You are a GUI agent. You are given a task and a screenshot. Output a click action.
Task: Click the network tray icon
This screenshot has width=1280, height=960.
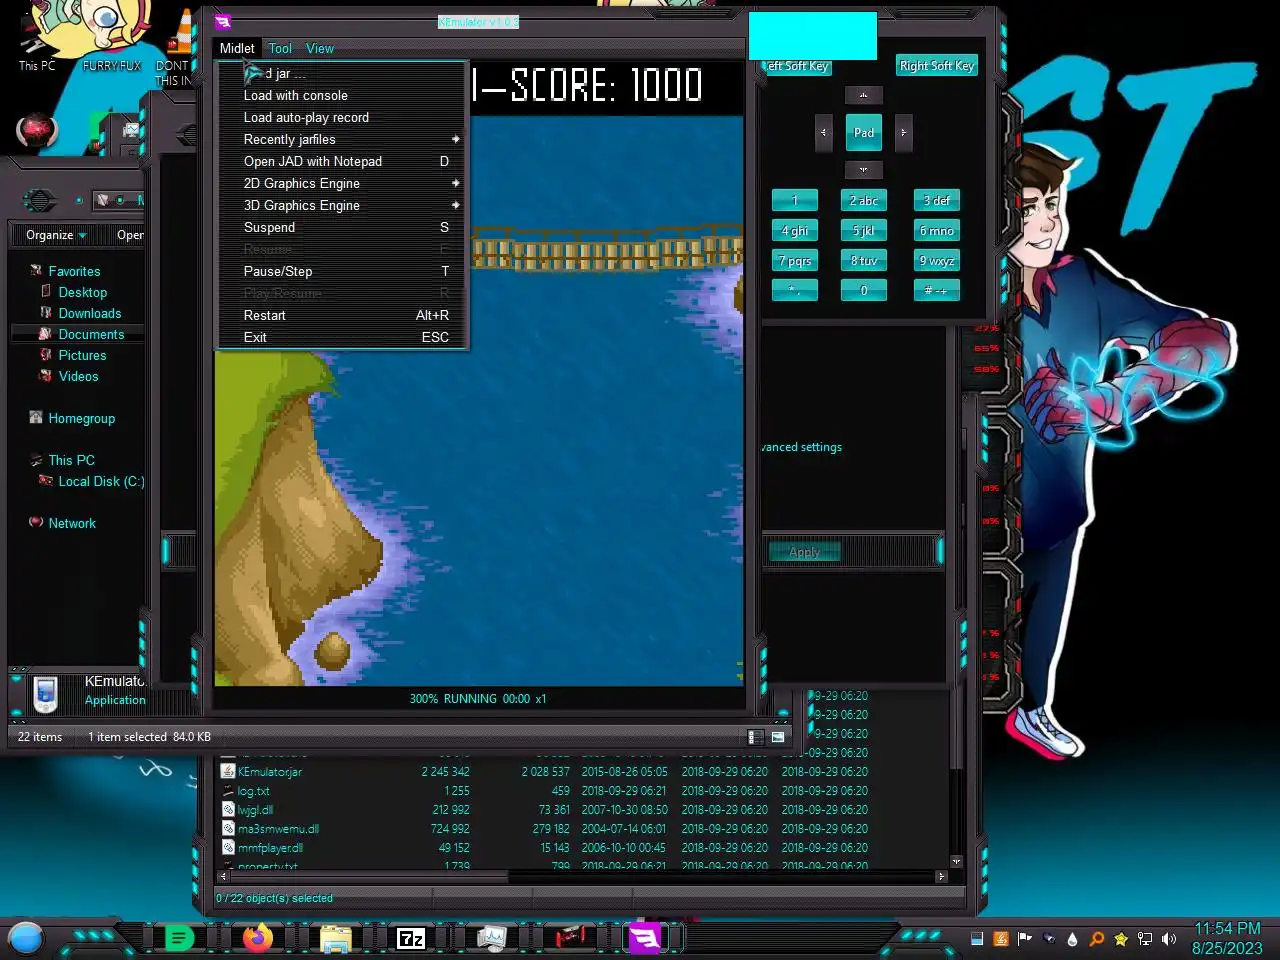pyautogui.click(x=1145, y=939)
